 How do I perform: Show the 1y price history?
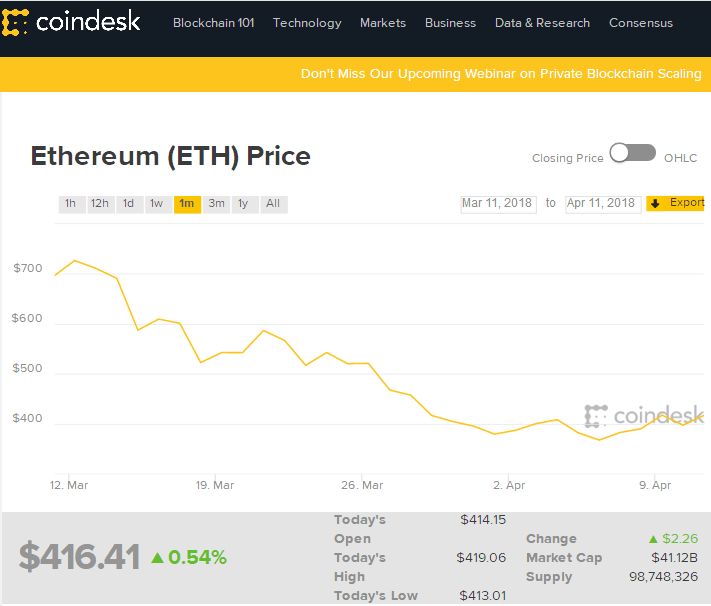coord(243,204)
